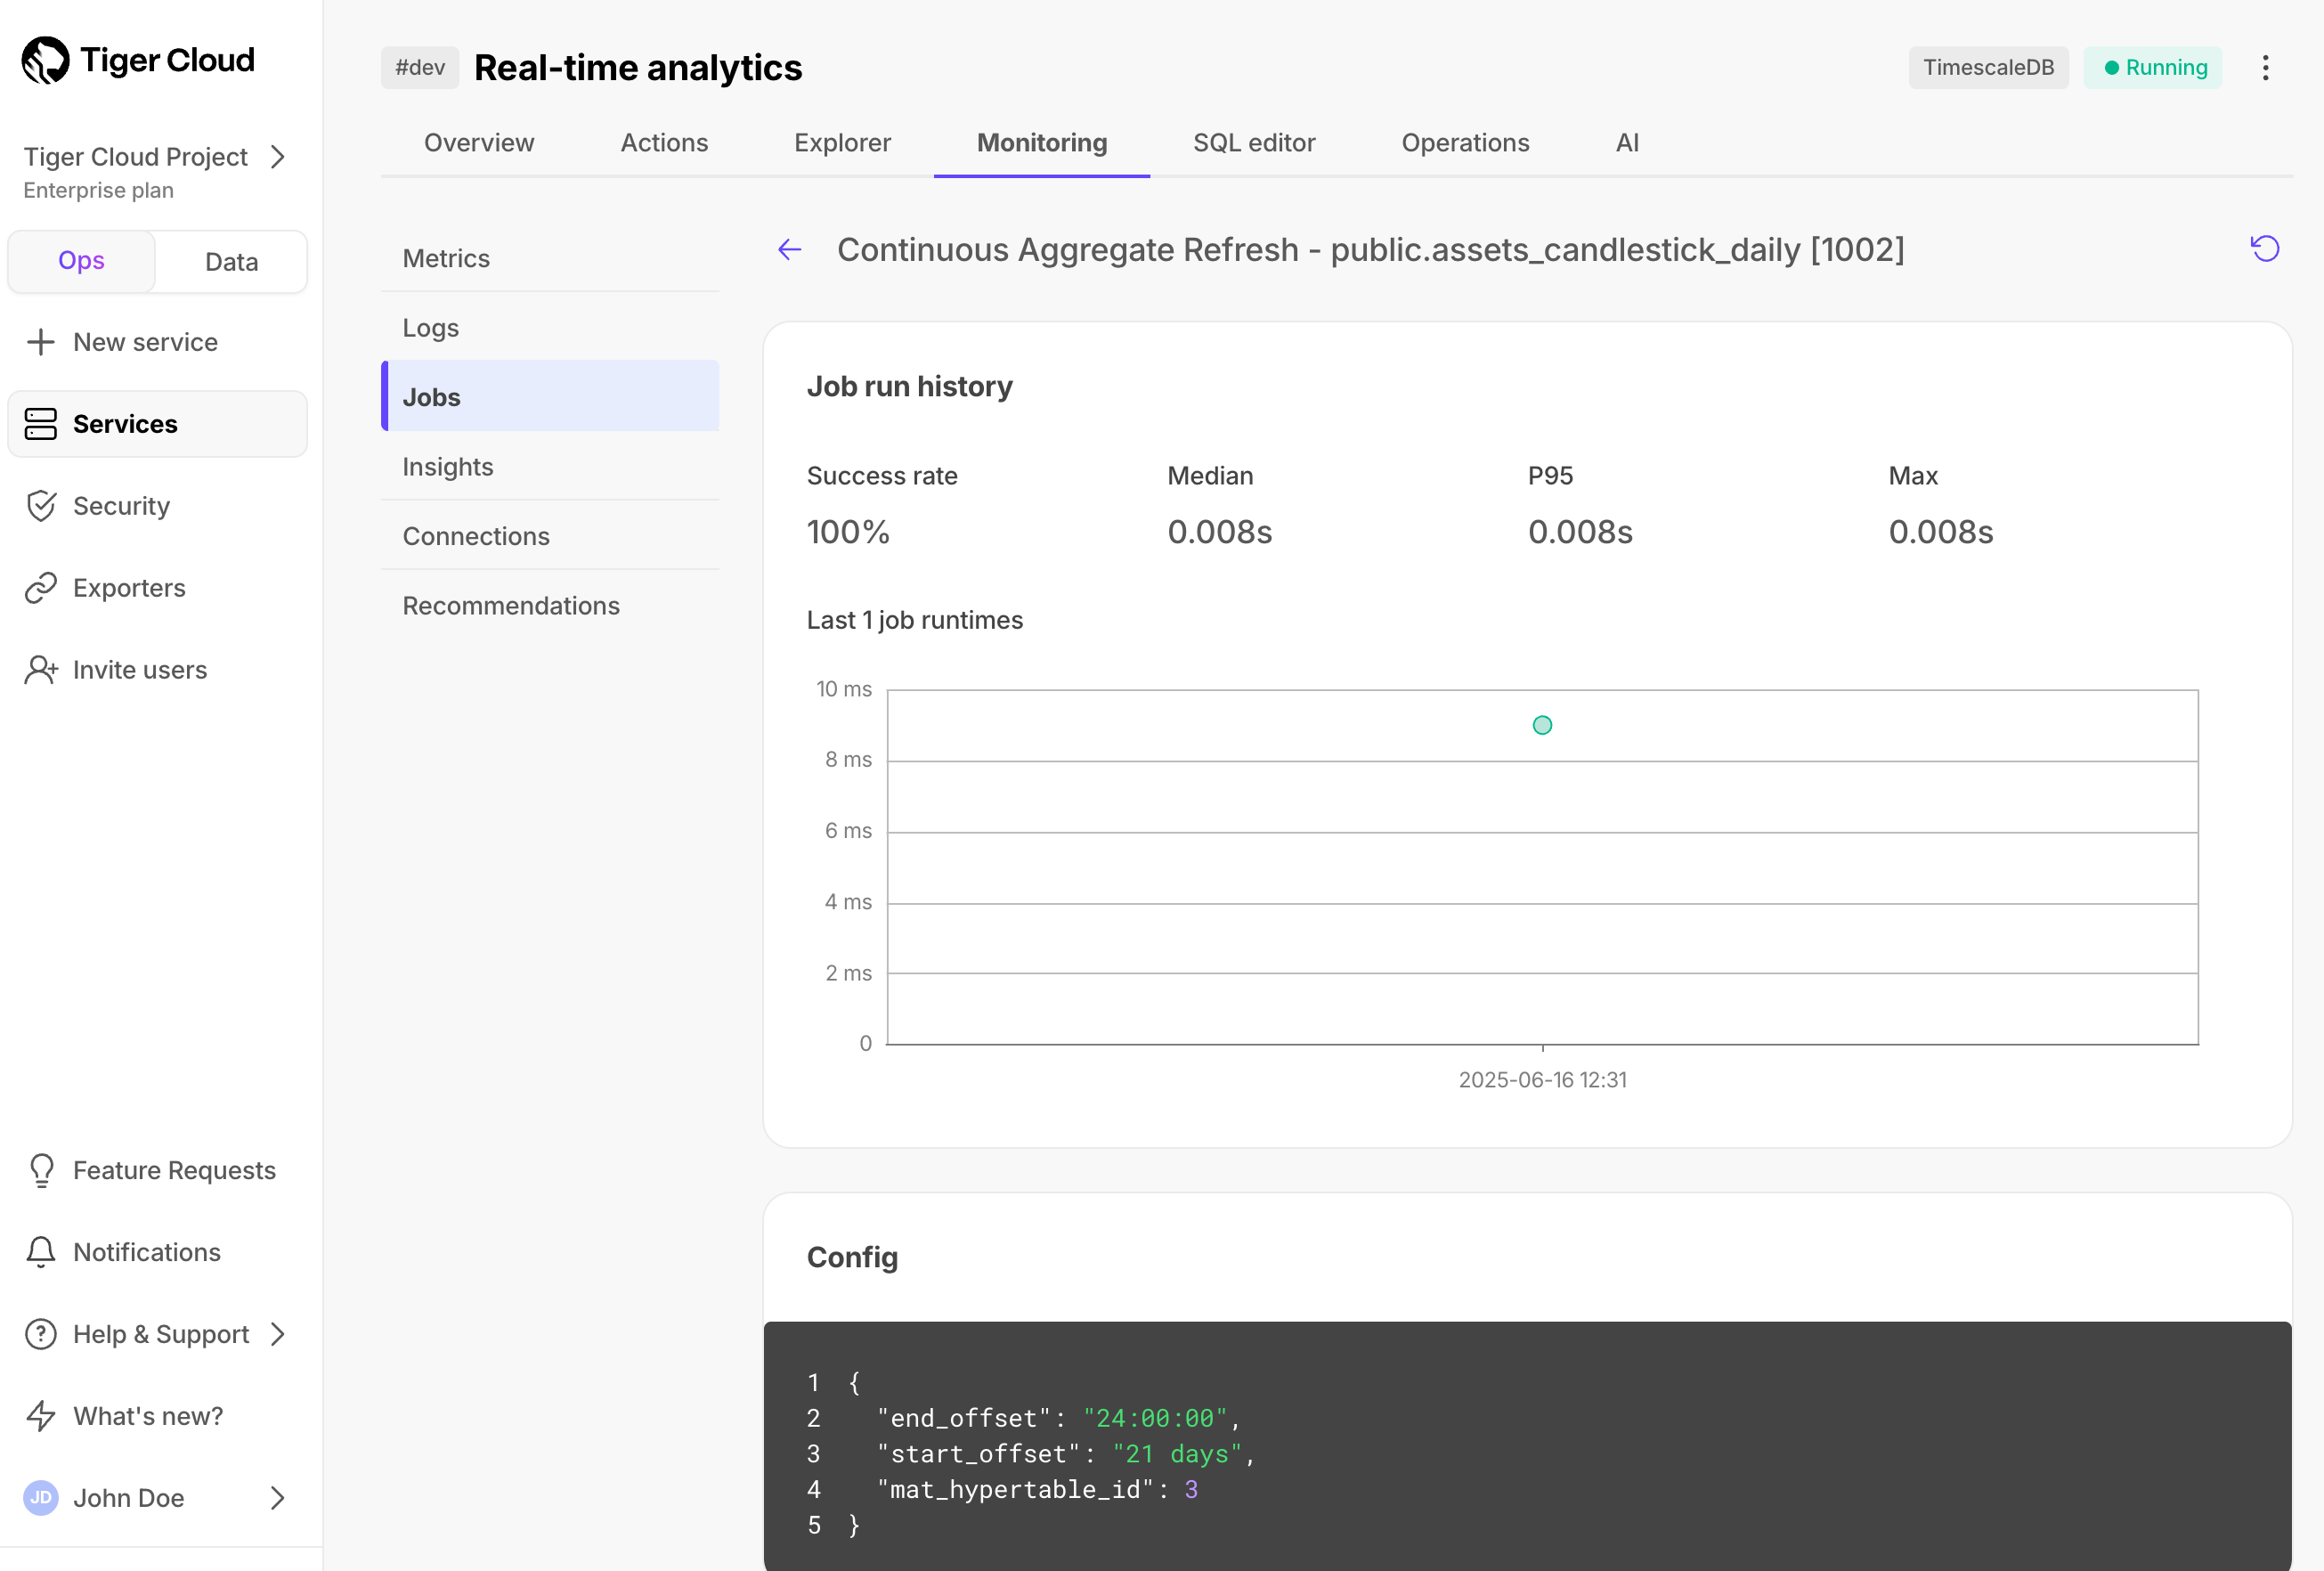The height and width of the screenshot is (1571, 2324).
Task: Click the JD user avatar
Action: pos(41,1498)
